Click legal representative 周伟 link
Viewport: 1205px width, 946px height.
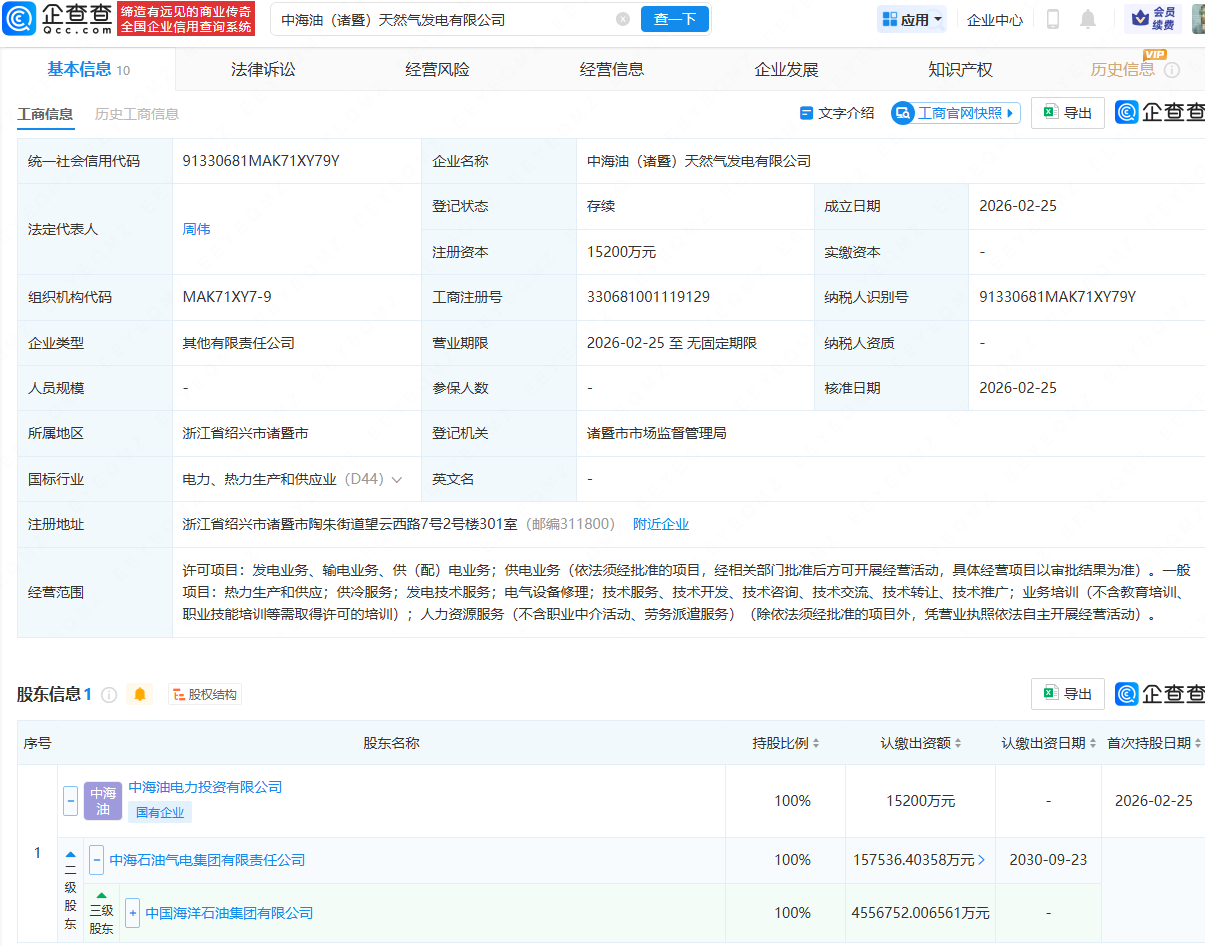[x=197, y=229]
